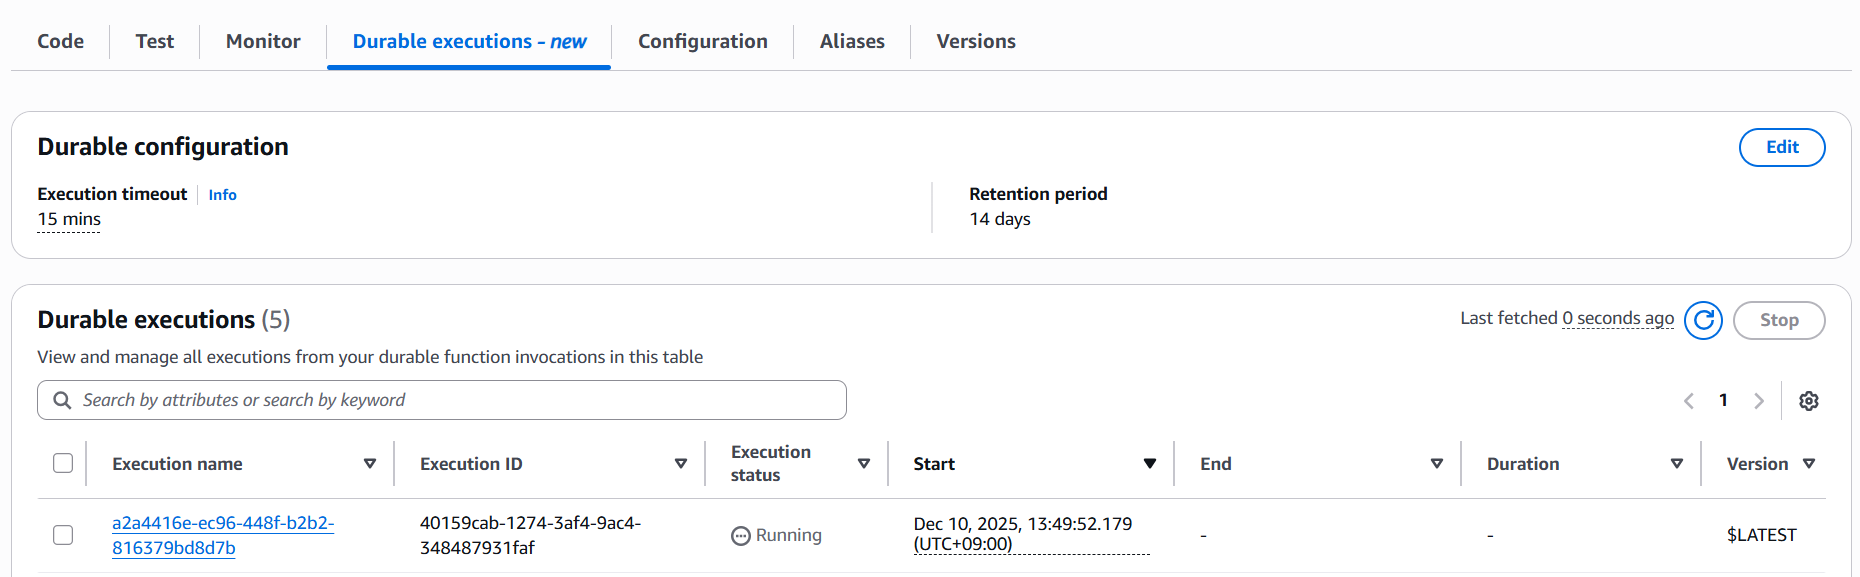Viewport: 1860px width, 577px height.
Task: Go to next page arrow
Action: (x=1759, y=401)
